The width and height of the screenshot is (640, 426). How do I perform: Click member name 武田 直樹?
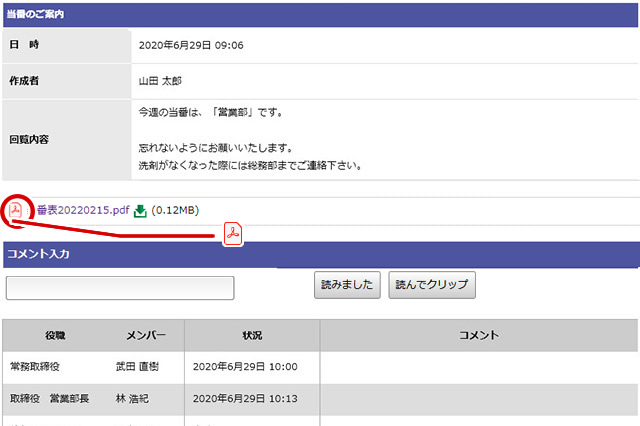point(137,366)
